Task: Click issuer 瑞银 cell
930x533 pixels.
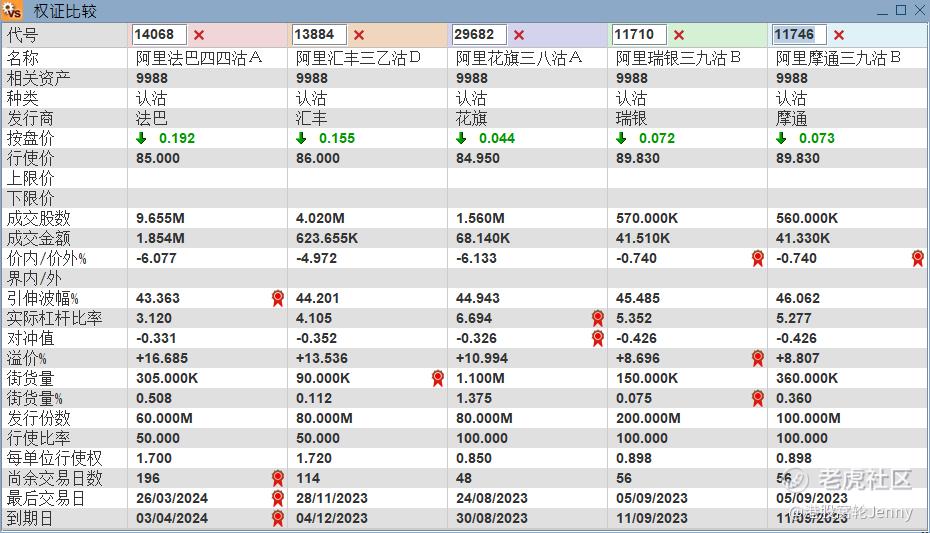Action: click(x=632, y=119)
